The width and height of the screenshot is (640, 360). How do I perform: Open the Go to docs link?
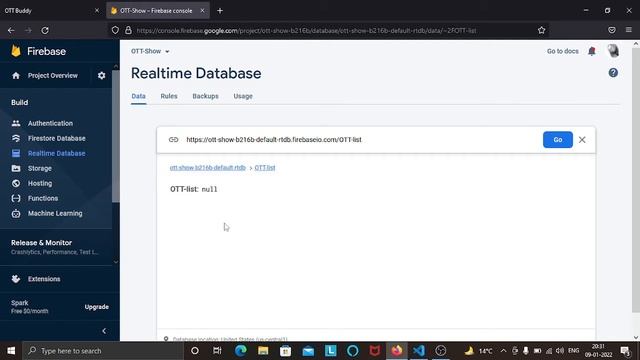tap(562, 51)
